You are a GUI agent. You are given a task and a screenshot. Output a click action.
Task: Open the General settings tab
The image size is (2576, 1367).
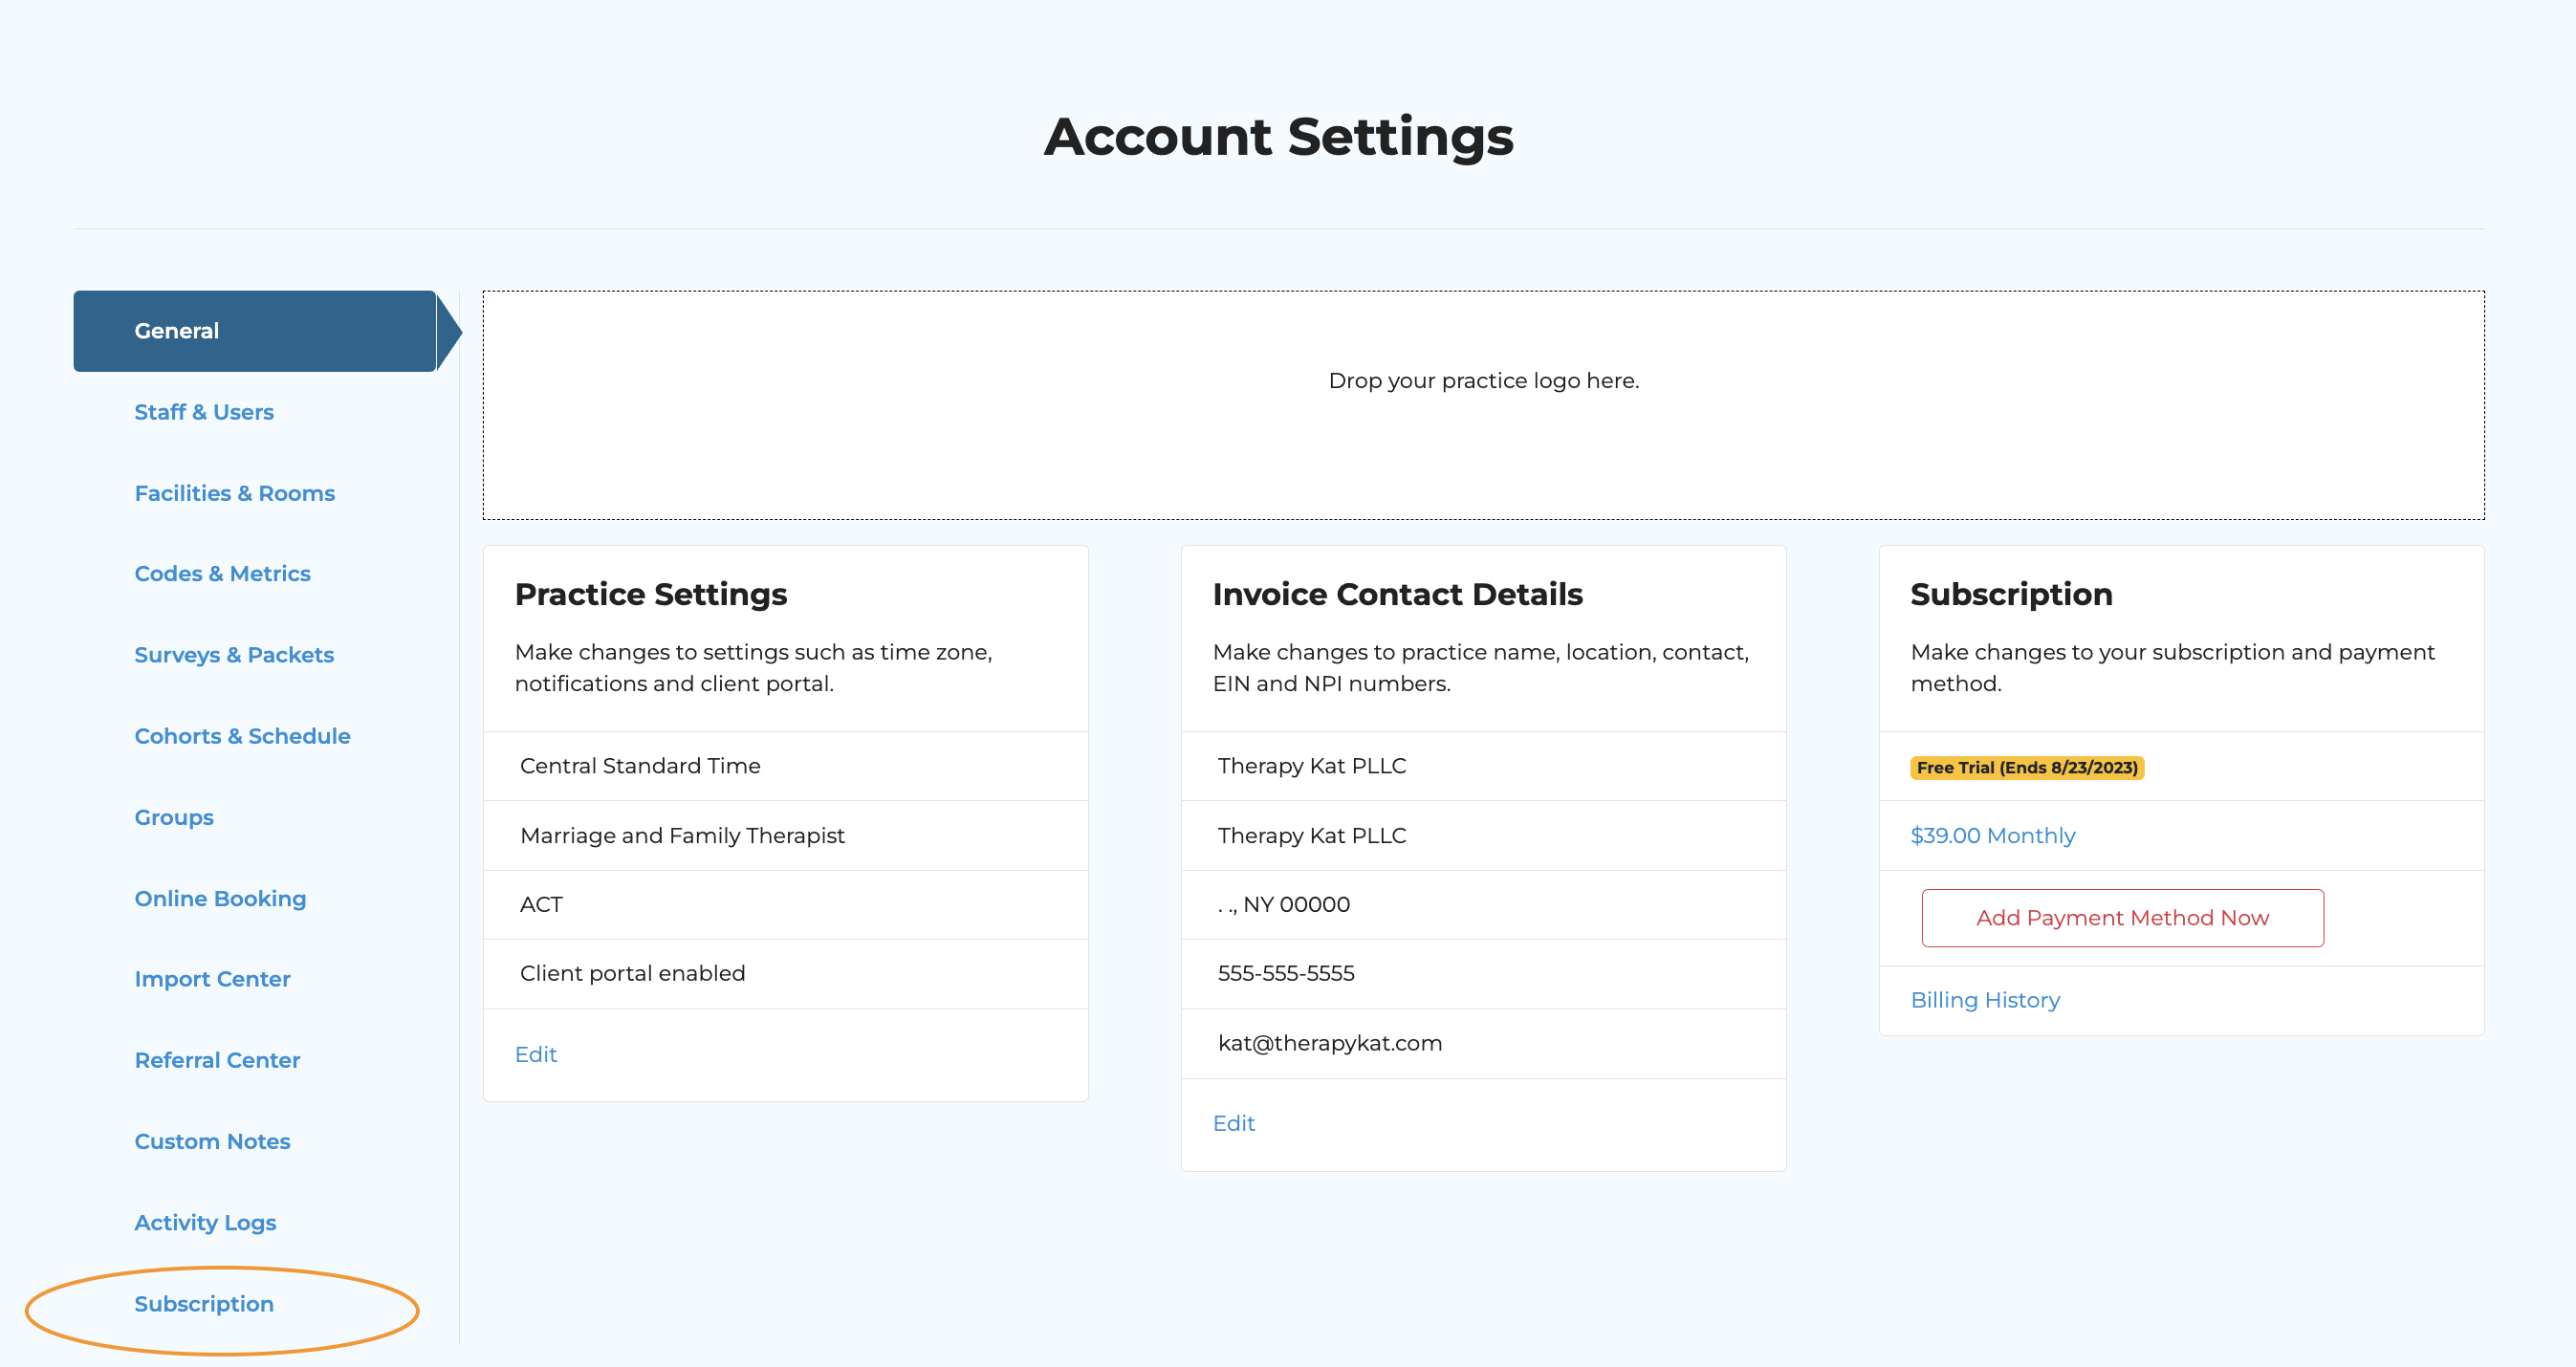177,331
